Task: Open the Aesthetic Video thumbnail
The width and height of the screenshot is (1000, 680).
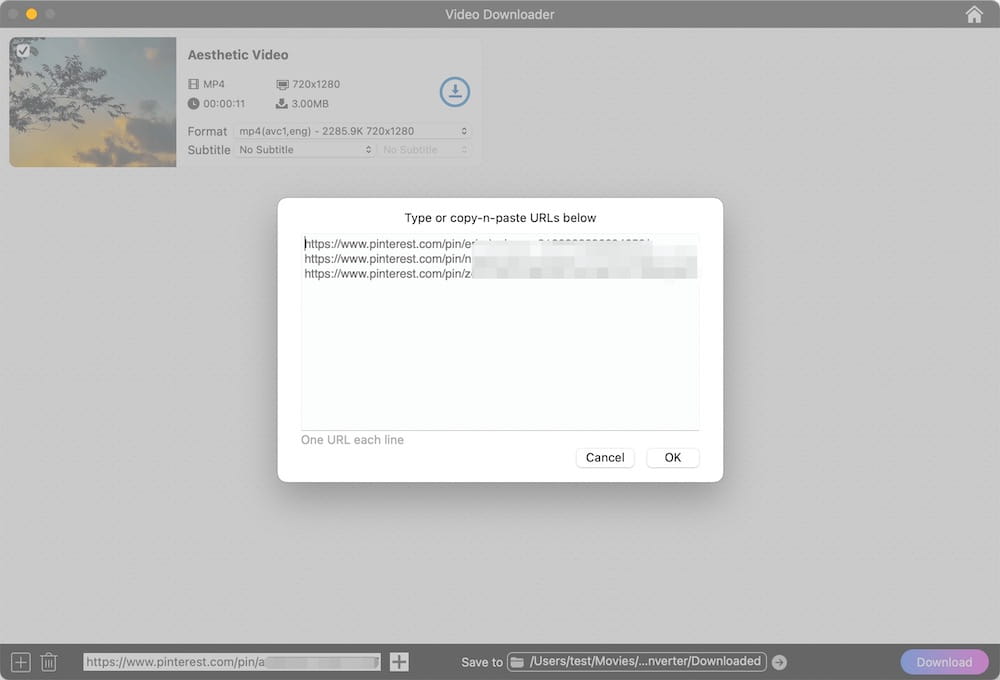Action: pos(92,102)
